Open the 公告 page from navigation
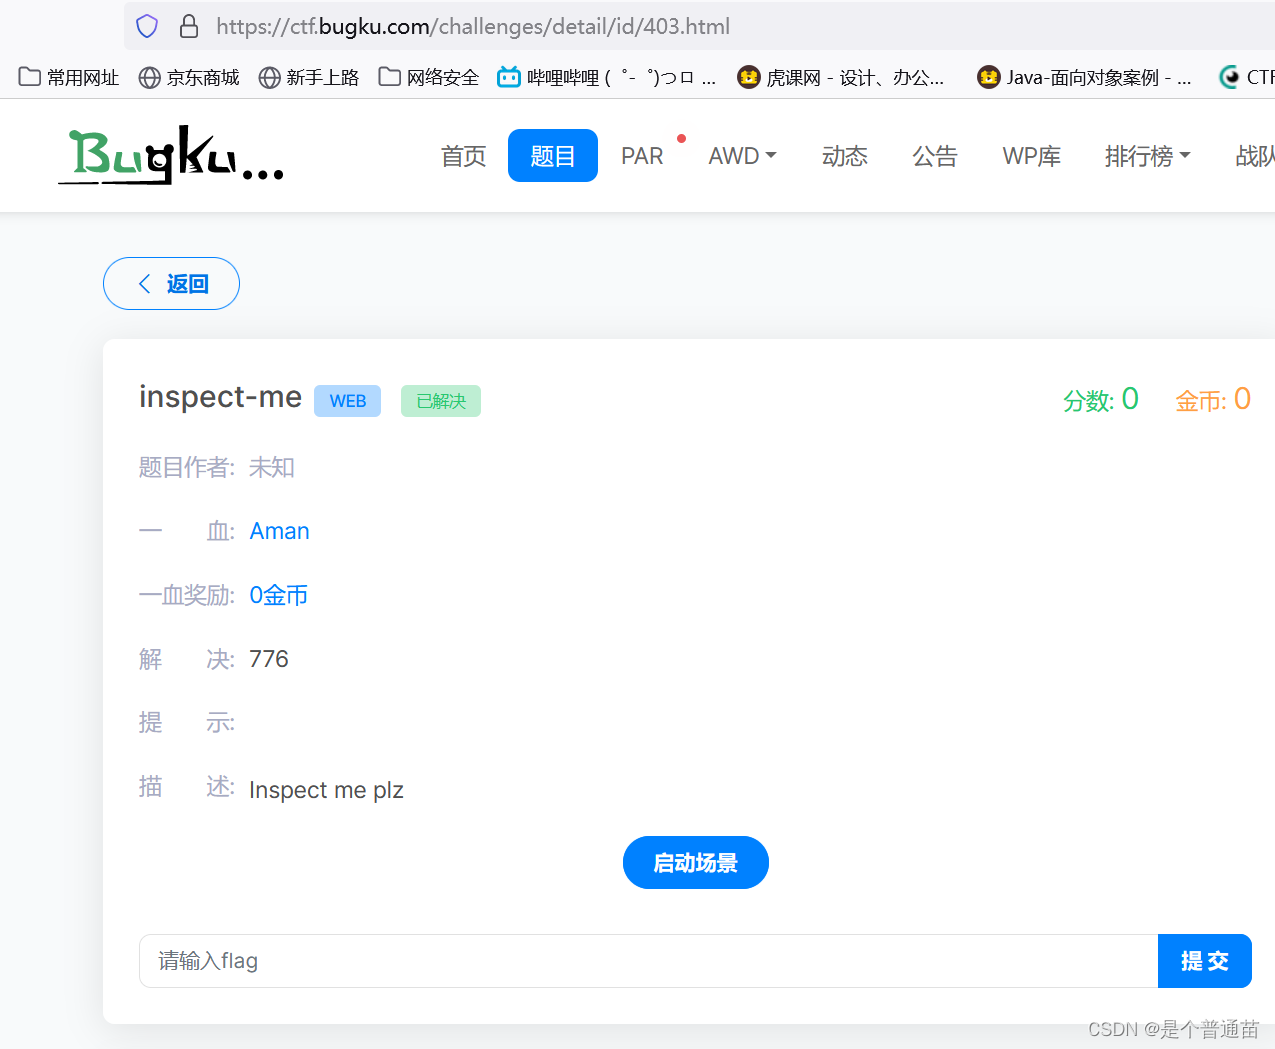 pos(935,155)
